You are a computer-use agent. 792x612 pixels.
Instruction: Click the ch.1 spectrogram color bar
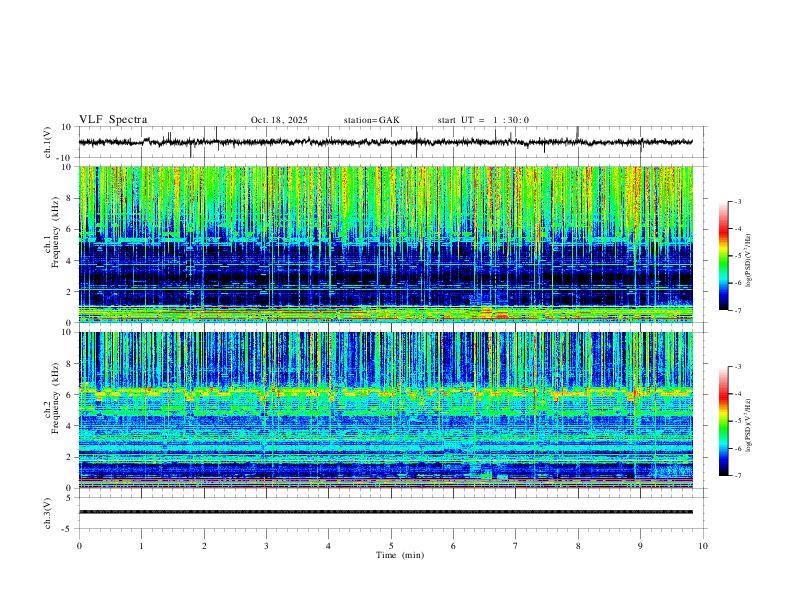click(x=723, y=256)
